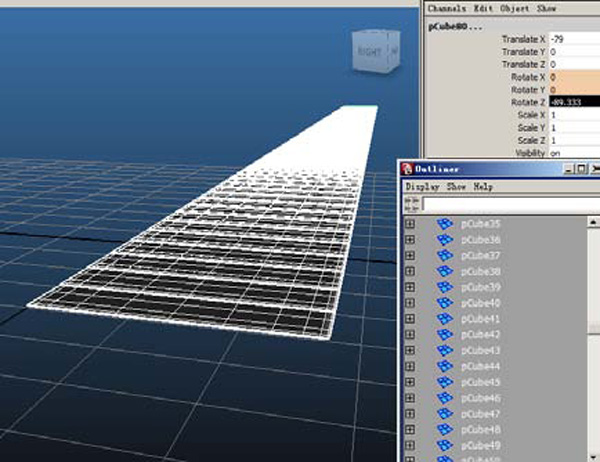Image resolution: width=600 pixels, height=462 pixels.
Task: Click the mesh icon beside pCube39
Action: (x=445, y=287)
